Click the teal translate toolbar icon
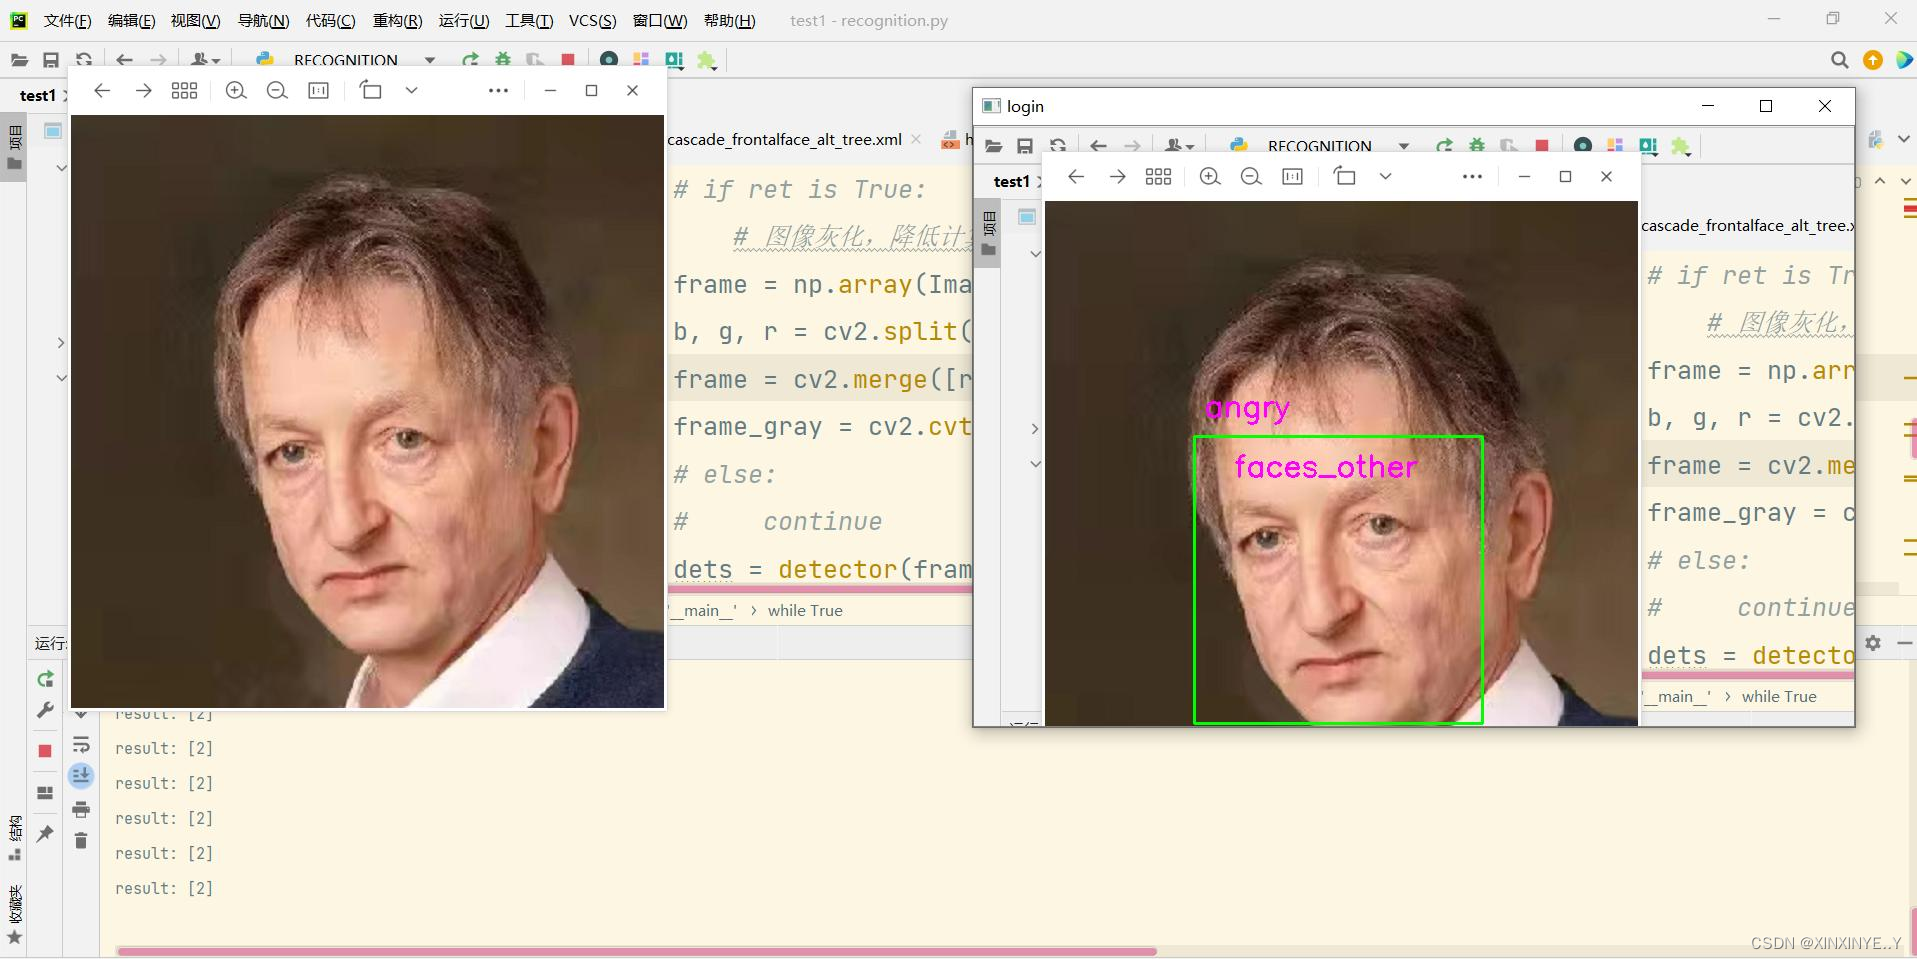Viewport: 1917px width, 959px height. (674, 60)
